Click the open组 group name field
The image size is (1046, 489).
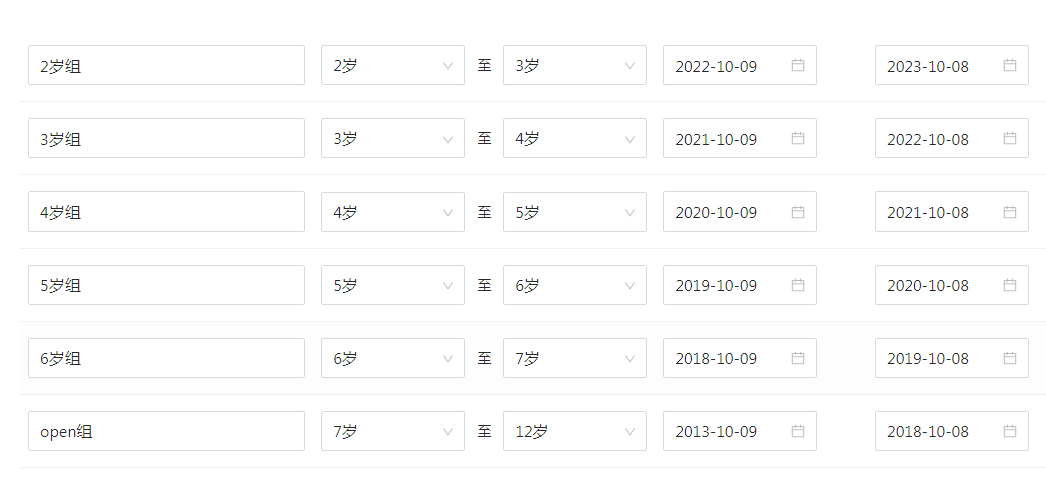166,431
